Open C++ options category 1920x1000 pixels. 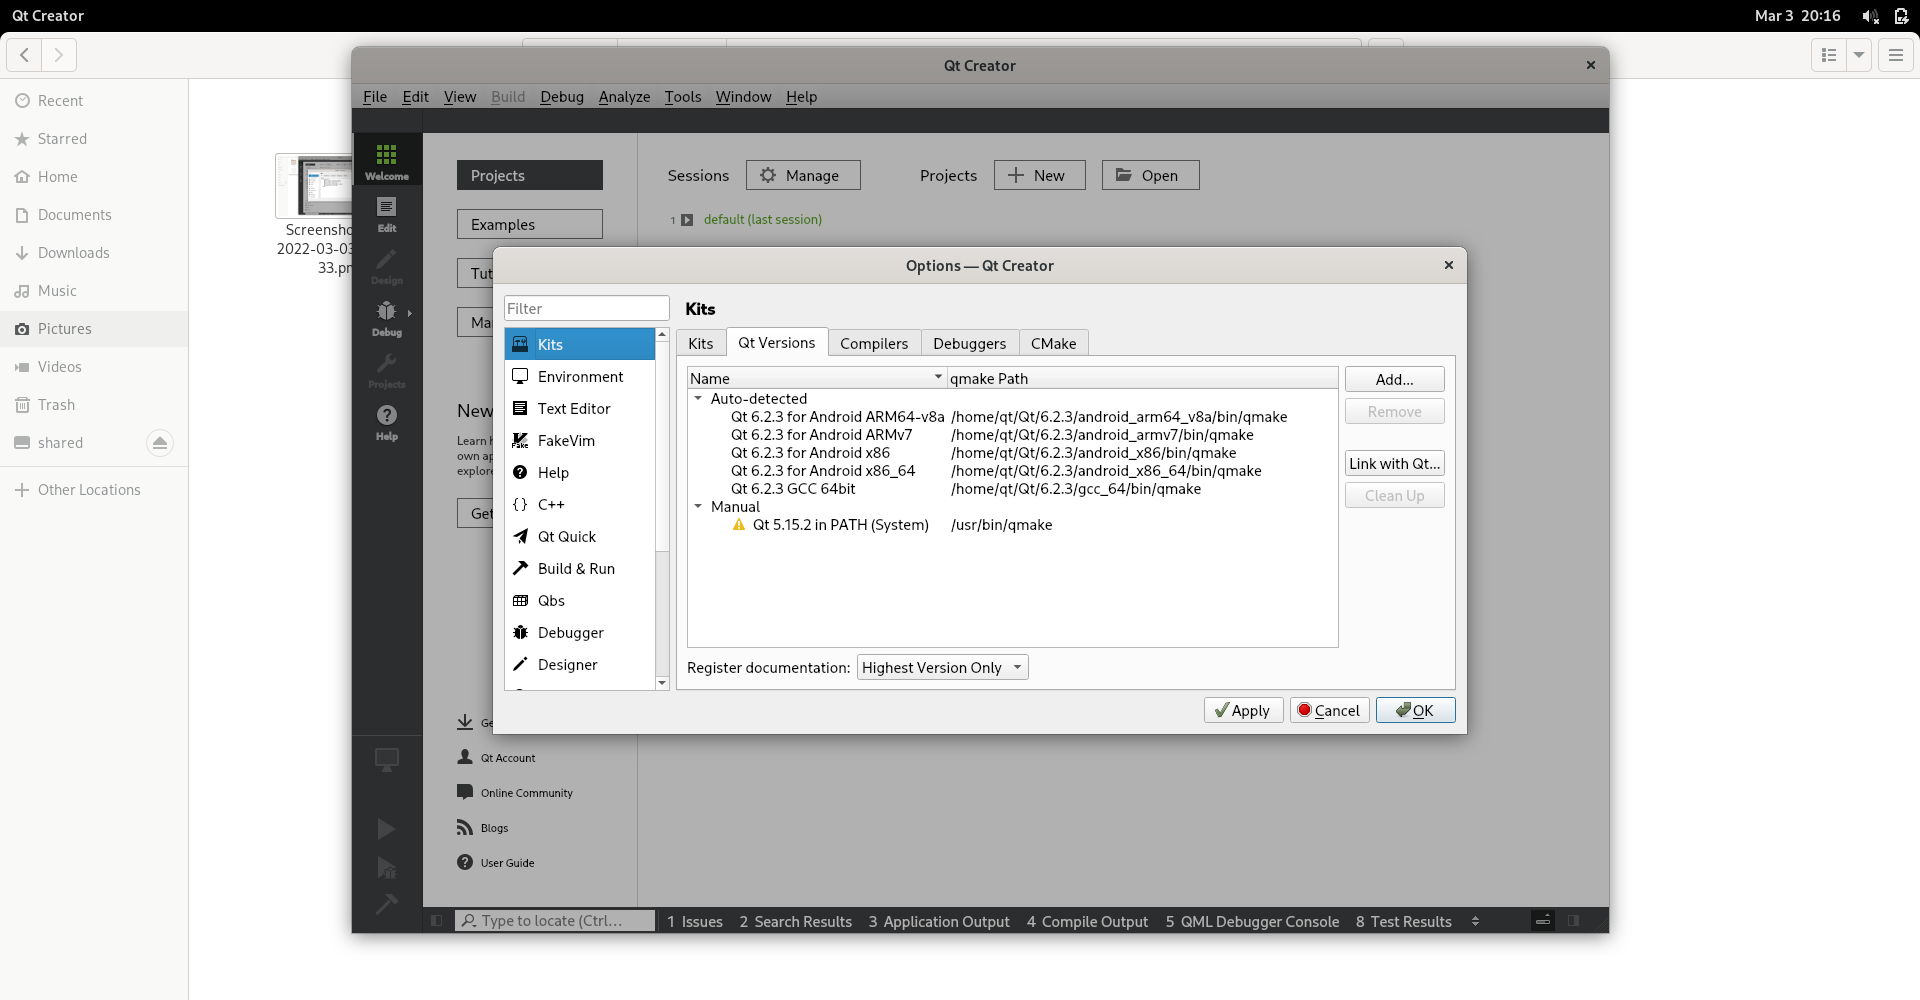(x=580, y=504)
